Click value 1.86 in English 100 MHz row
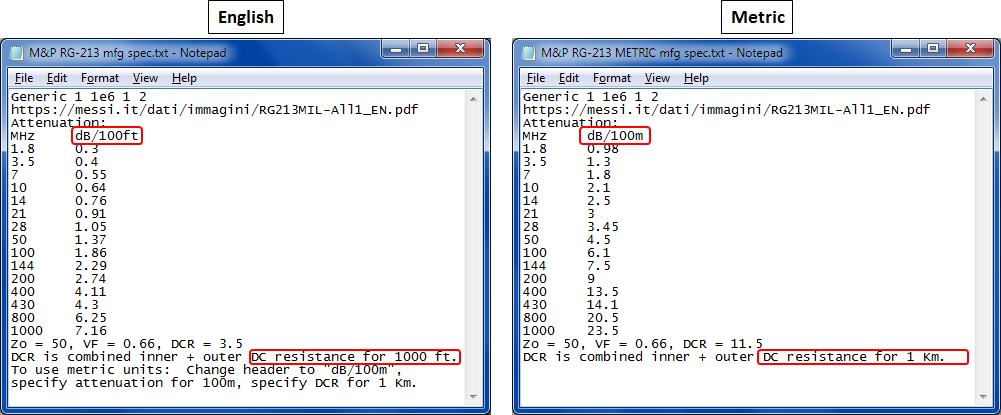This screenshot has height=415, width=1001. [90, 253]
